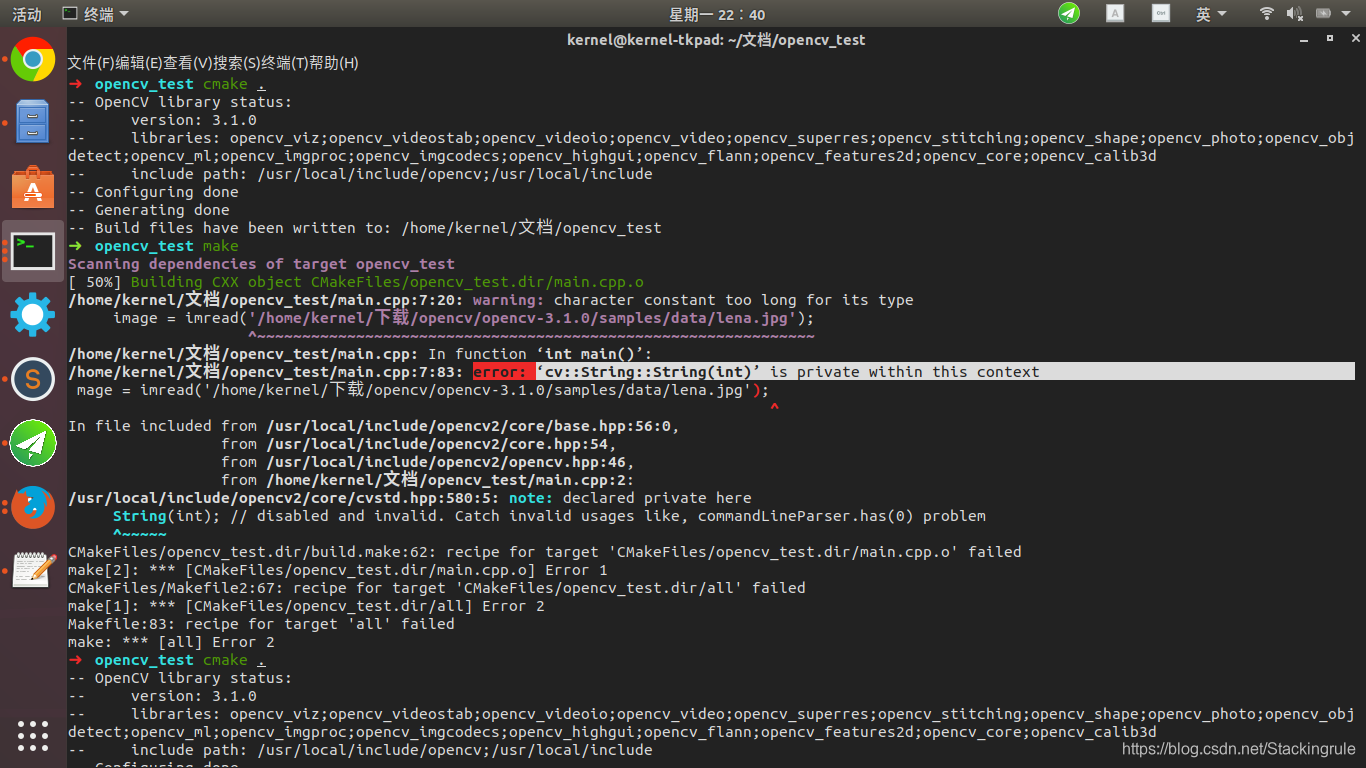This screenshot has width=1366, height=768.
Task: Click 'opencv.hpp:46' include line
Action: pos(428,462)
